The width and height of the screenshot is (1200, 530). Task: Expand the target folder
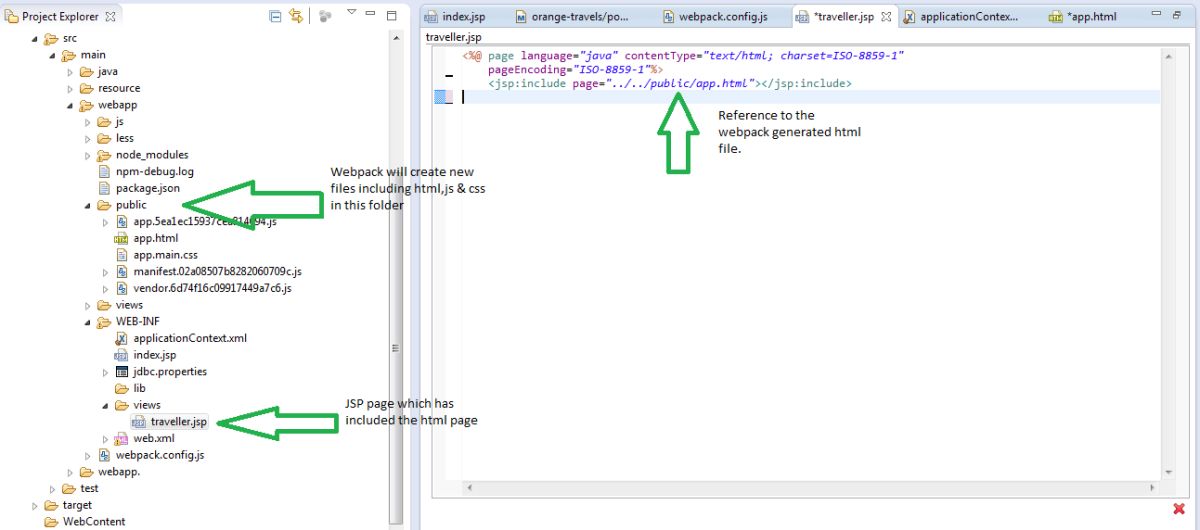click(x=34, y=505)
